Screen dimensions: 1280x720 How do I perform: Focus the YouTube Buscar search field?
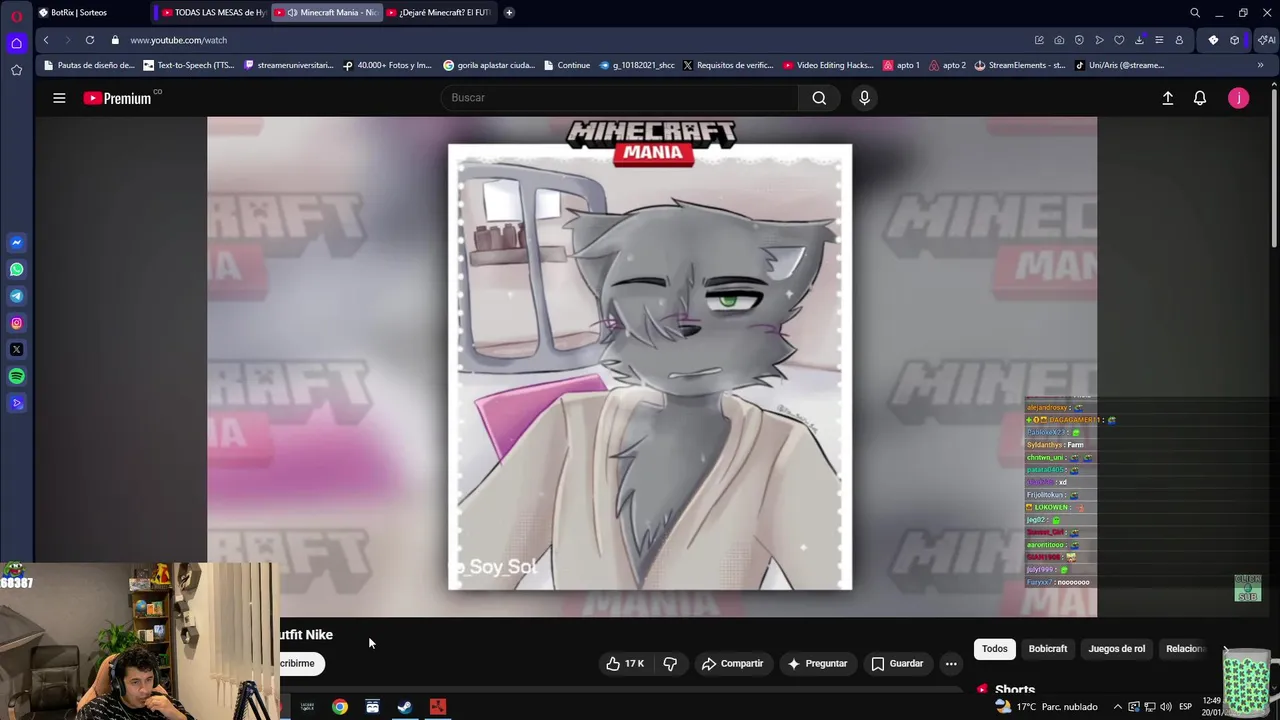tap(619, 98)
